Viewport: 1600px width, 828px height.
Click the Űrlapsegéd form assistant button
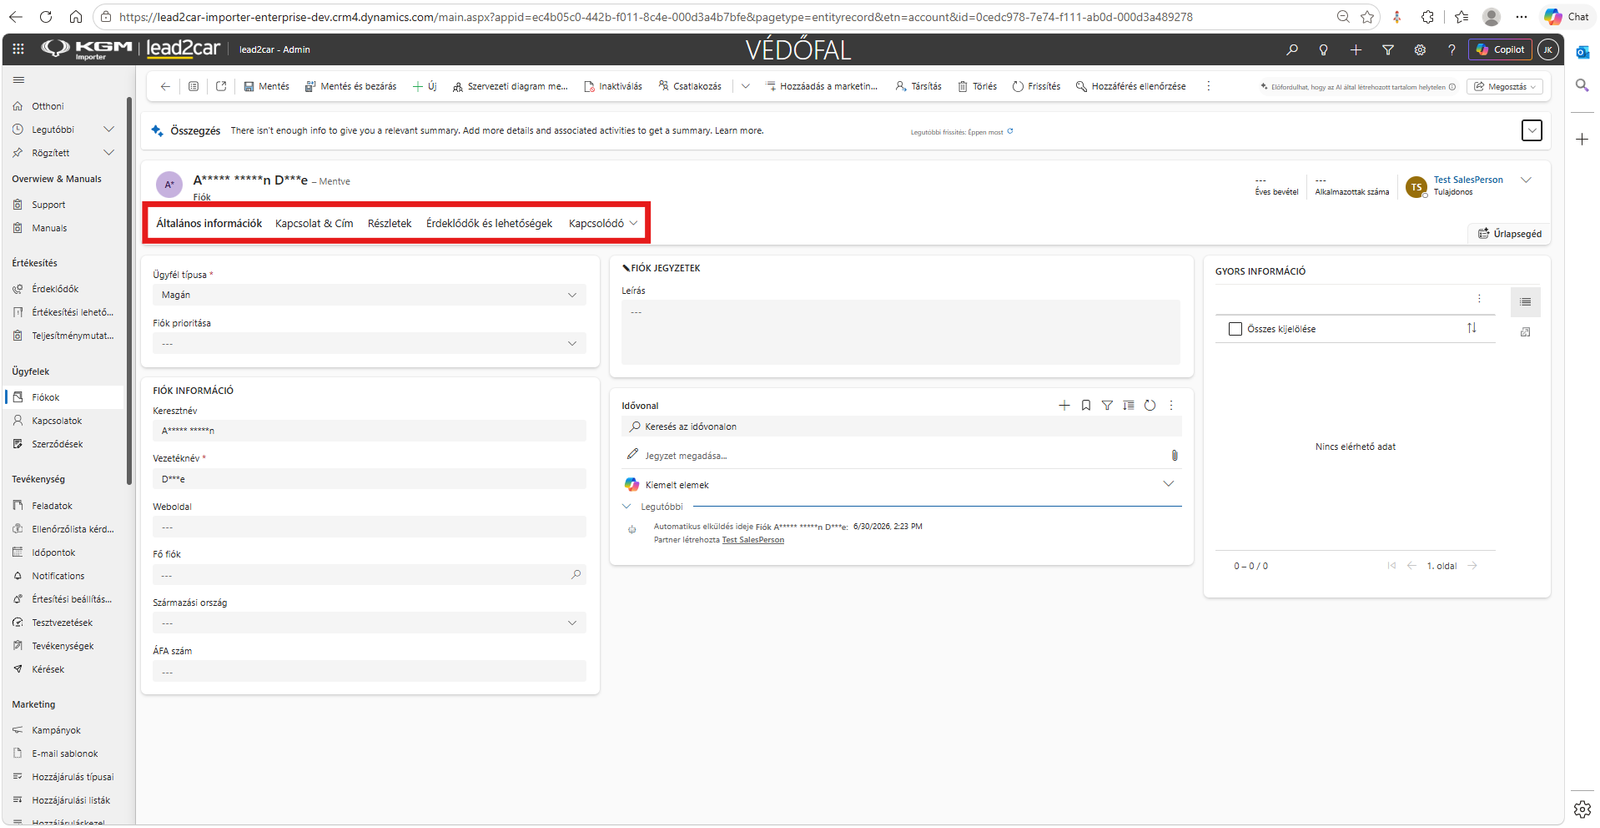click(1509, 234)
